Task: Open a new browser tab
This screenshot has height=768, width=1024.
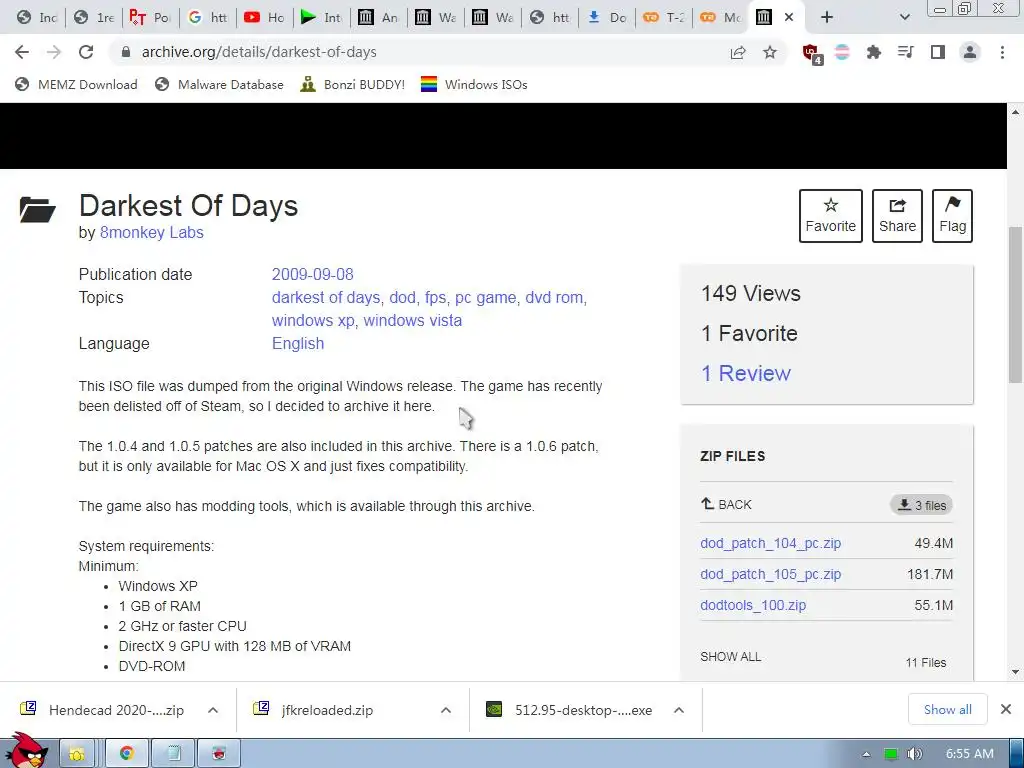Action: coord(827,18)
